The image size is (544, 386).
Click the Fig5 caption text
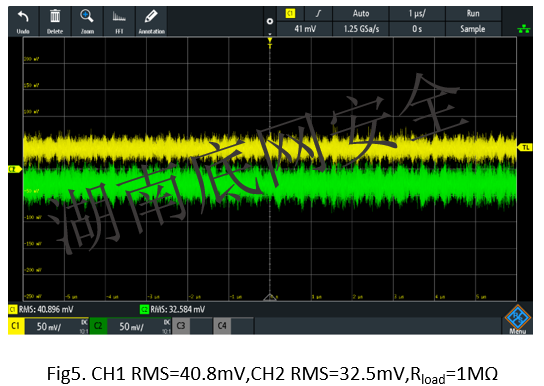(x=272, y=375)
